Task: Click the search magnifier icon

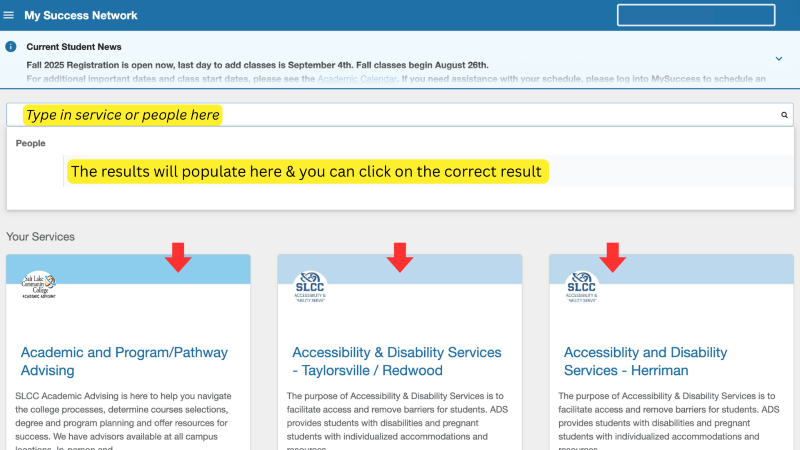Action: [x=784, y=115]
